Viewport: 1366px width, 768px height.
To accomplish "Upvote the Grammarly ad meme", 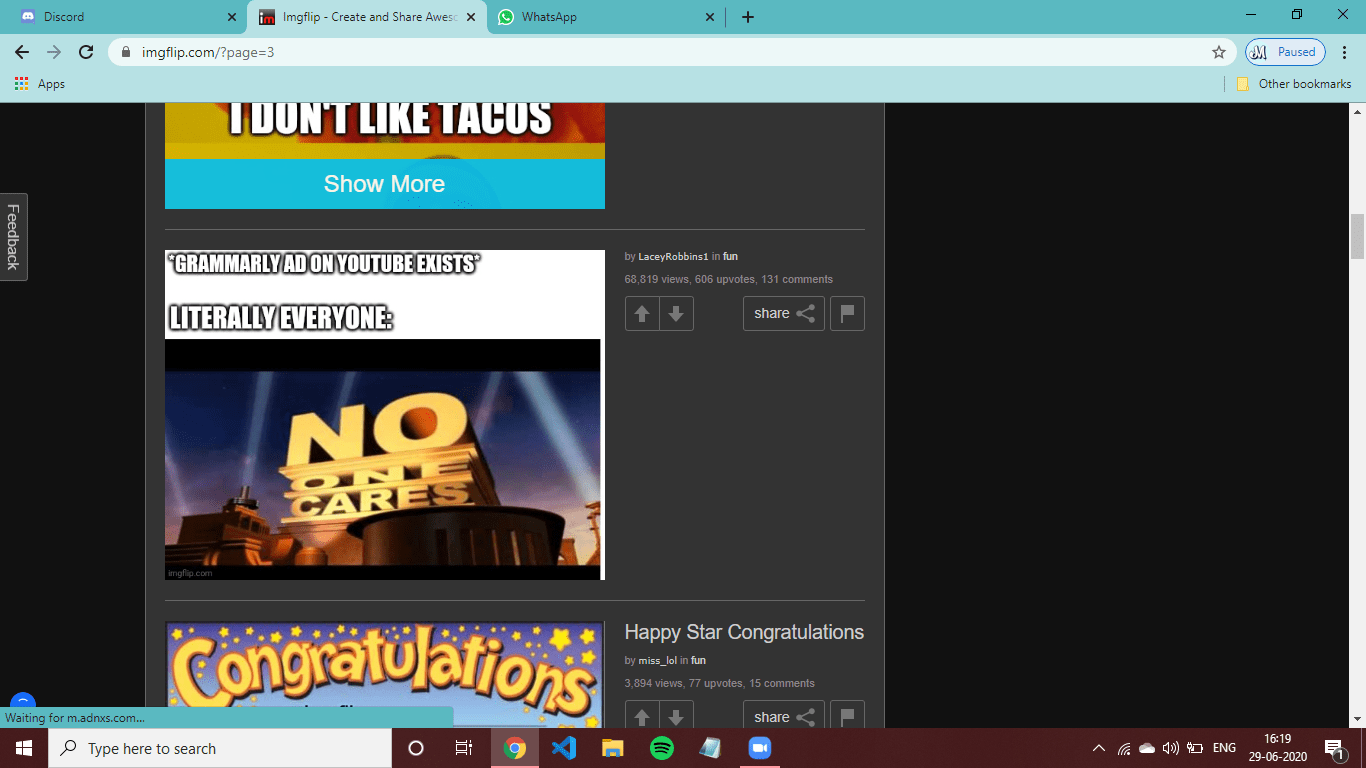I will pyautogui.click(x=642, y=313).
